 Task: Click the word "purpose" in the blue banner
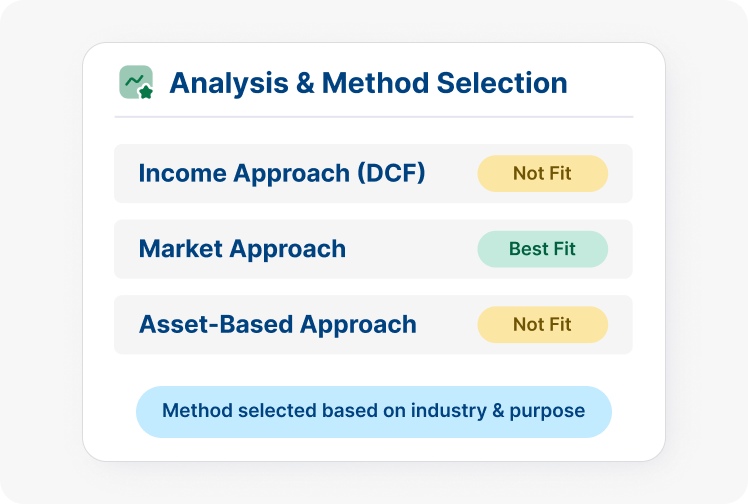click(552, 412)
